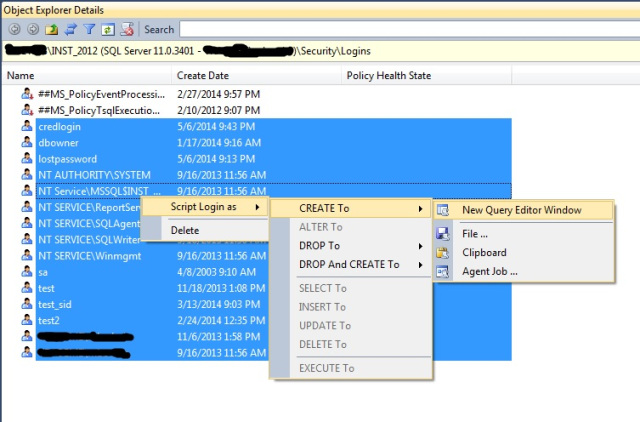Click the Refresh toolbar icon
Viewport: 640px width, 422px height.
tap(108, 29)
